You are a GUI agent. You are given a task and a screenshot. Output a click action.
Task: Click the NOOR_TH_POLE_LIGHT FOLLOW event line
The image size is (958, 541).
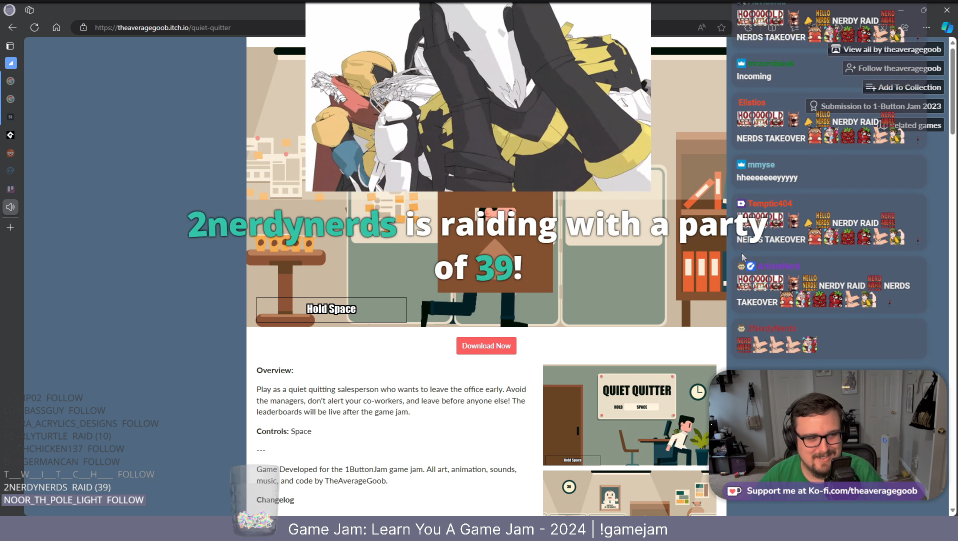point(74,500)
